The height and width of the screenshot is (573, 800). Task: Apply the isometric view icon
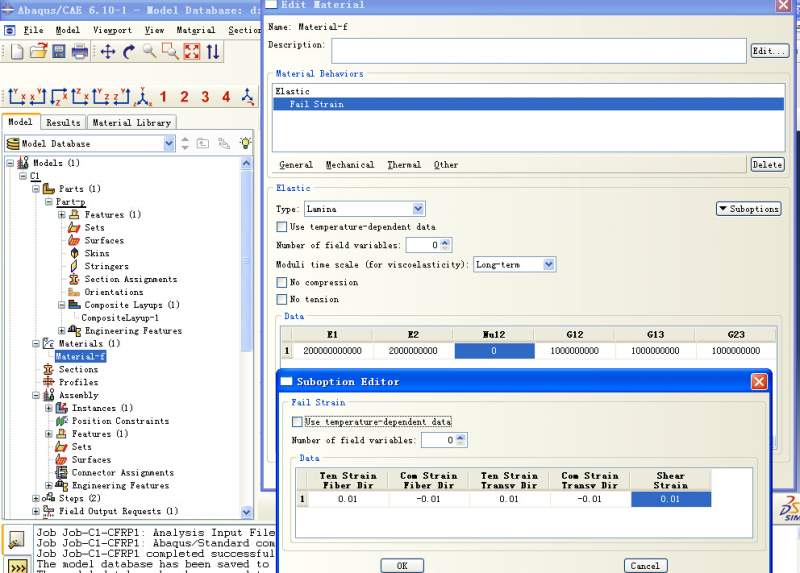144,97
